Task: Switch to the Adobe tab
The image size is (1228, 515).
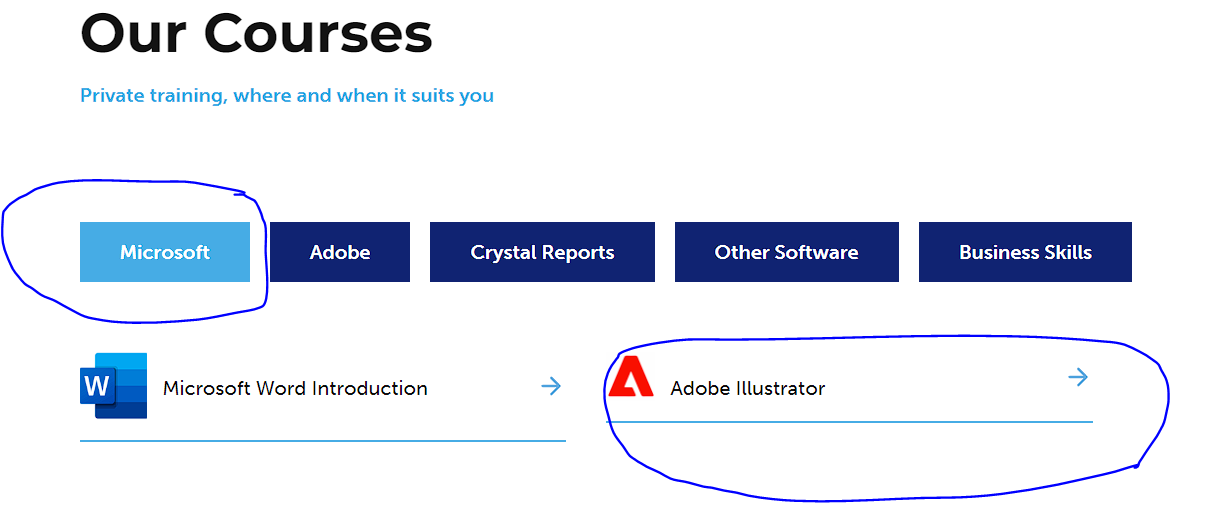Action: coord(340,252)
